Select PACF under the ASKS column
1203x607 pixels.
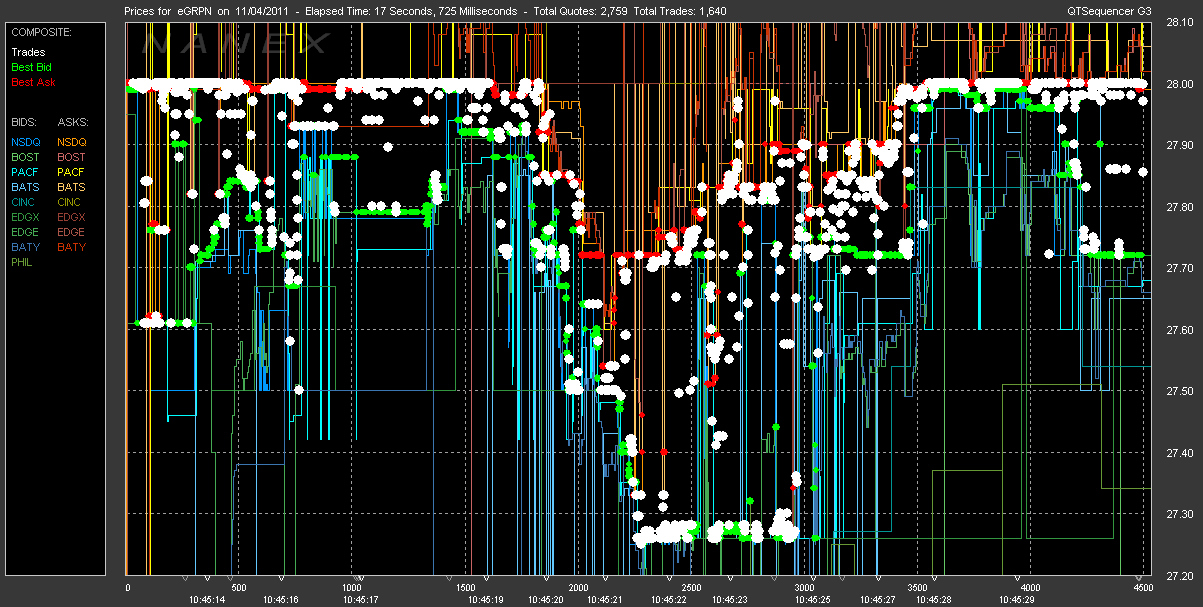click(x=72, y=172)
